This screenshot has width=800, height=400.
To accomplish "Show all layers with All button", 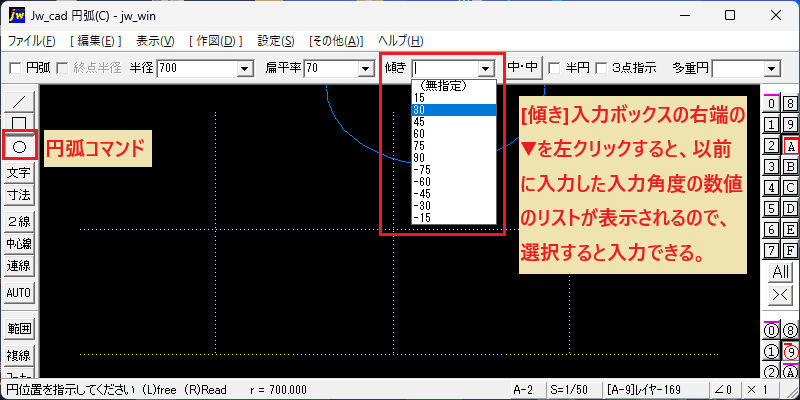I will tap(781, 272).
